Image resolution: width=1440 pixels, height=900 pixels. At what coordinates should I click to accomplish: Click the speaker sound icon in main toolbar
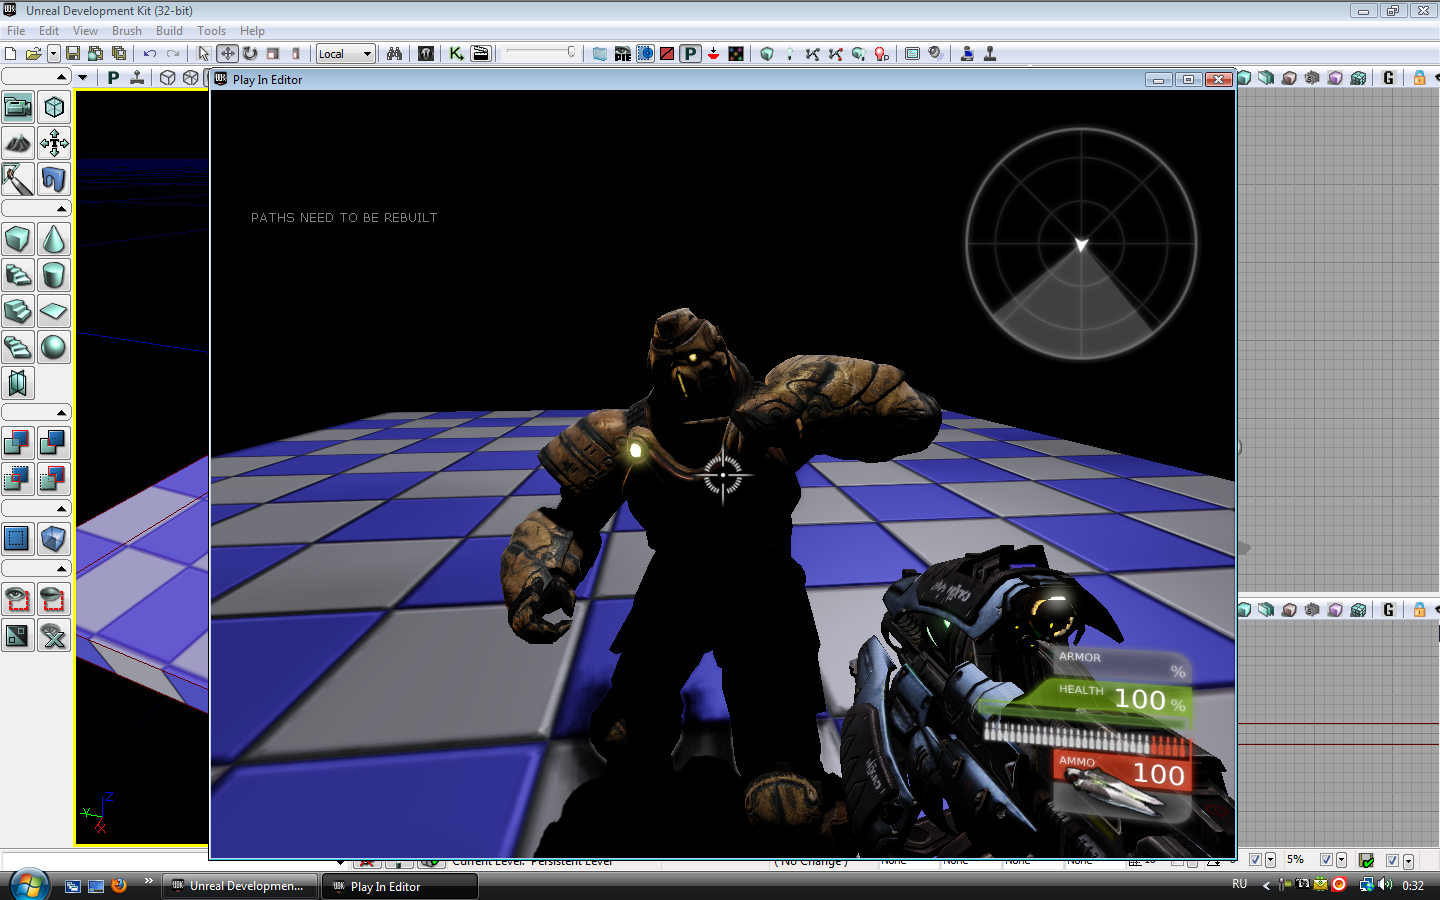(936, 54)
